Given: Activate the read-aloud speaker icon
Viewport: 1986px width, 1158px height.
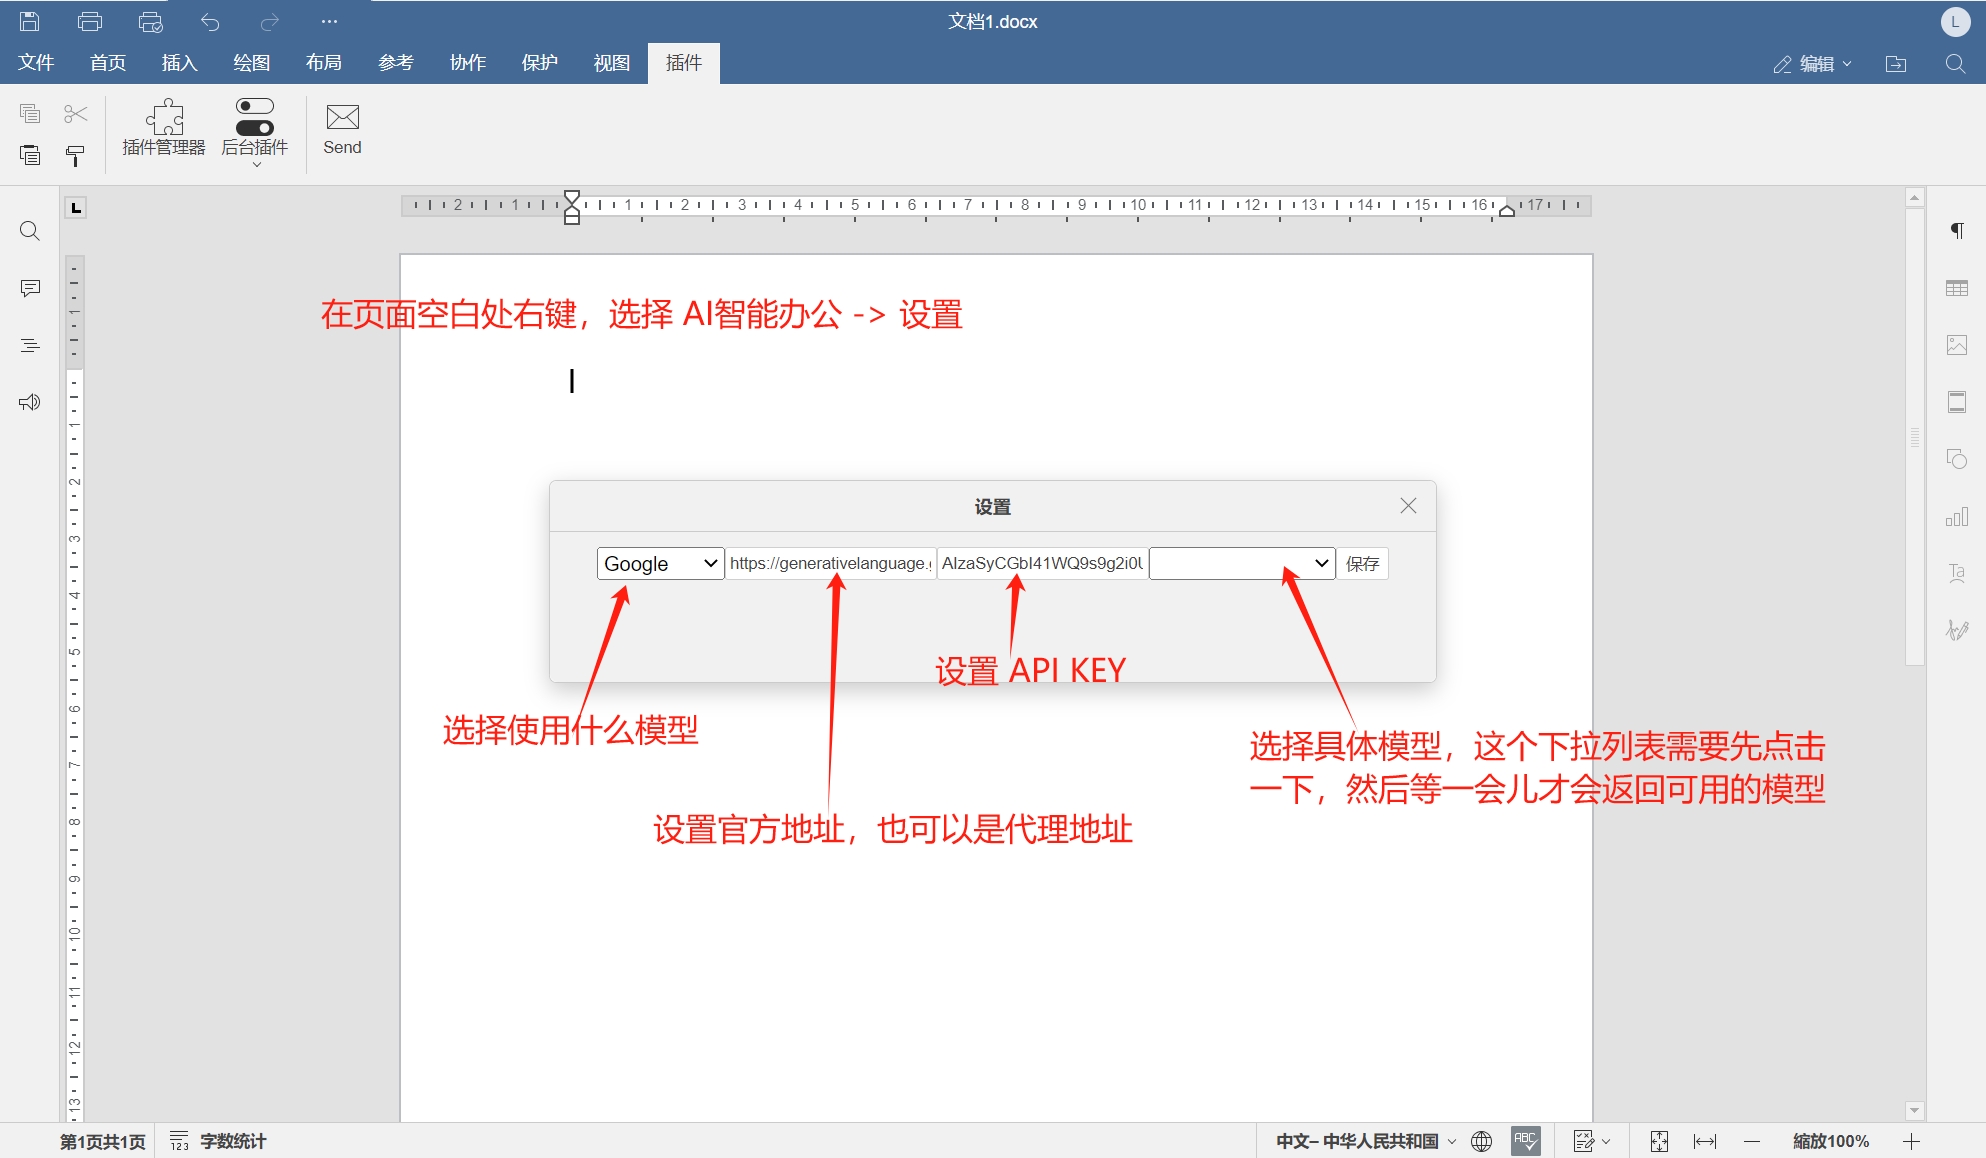Looking at the screenshot, I should (x=29, y=401).
